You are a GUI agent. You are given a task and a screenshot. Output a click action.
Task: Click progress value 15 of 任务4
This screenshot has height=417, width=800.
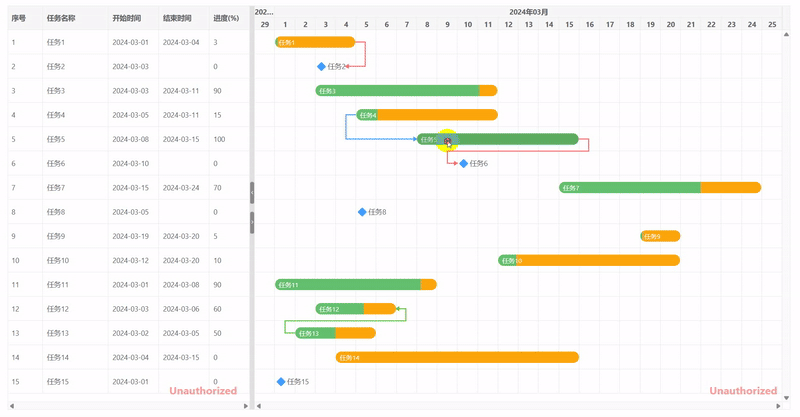(x=217, y=115)
